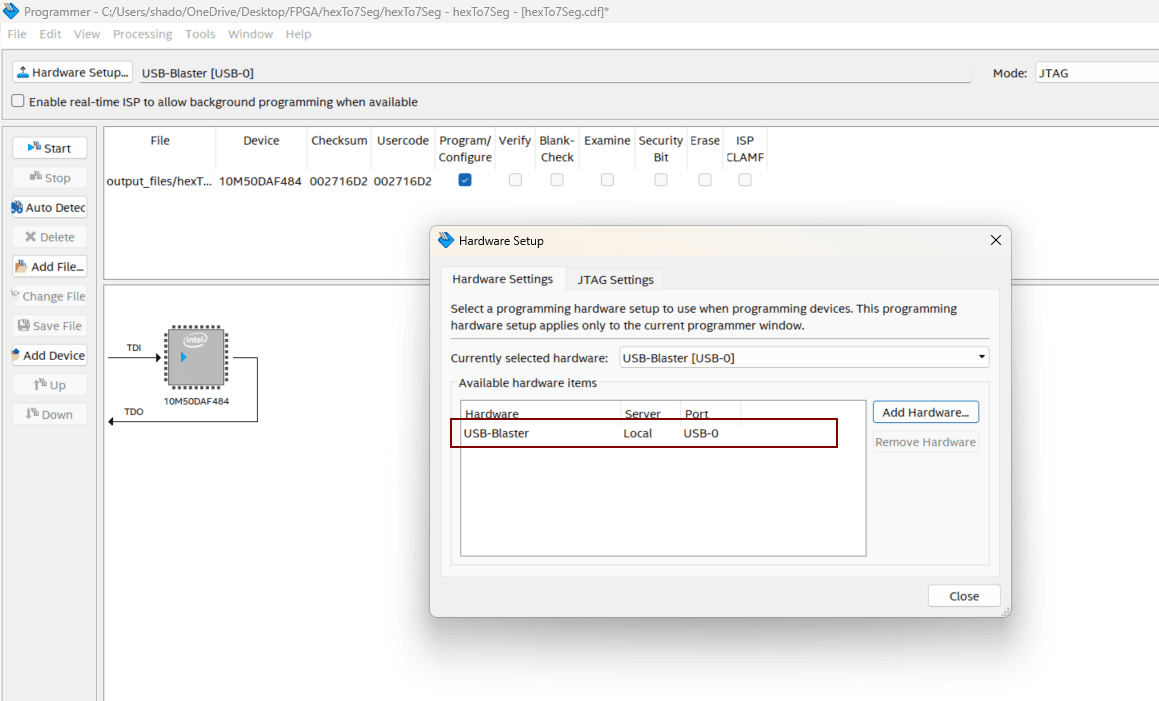This screenshot has width=1159, height=701.
Task: Click the Remove Hardware button
Action: tap(925, 441)
